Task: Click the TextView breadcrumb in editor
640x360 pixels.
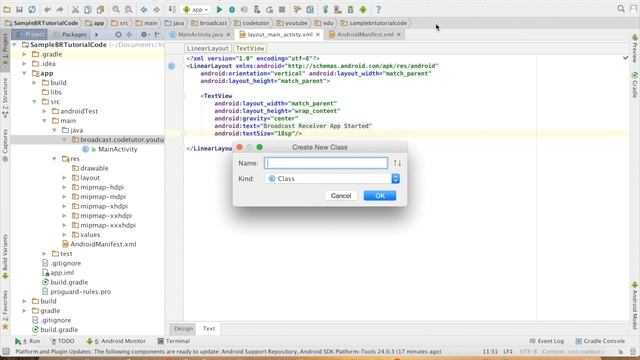Action: (250, 48)
